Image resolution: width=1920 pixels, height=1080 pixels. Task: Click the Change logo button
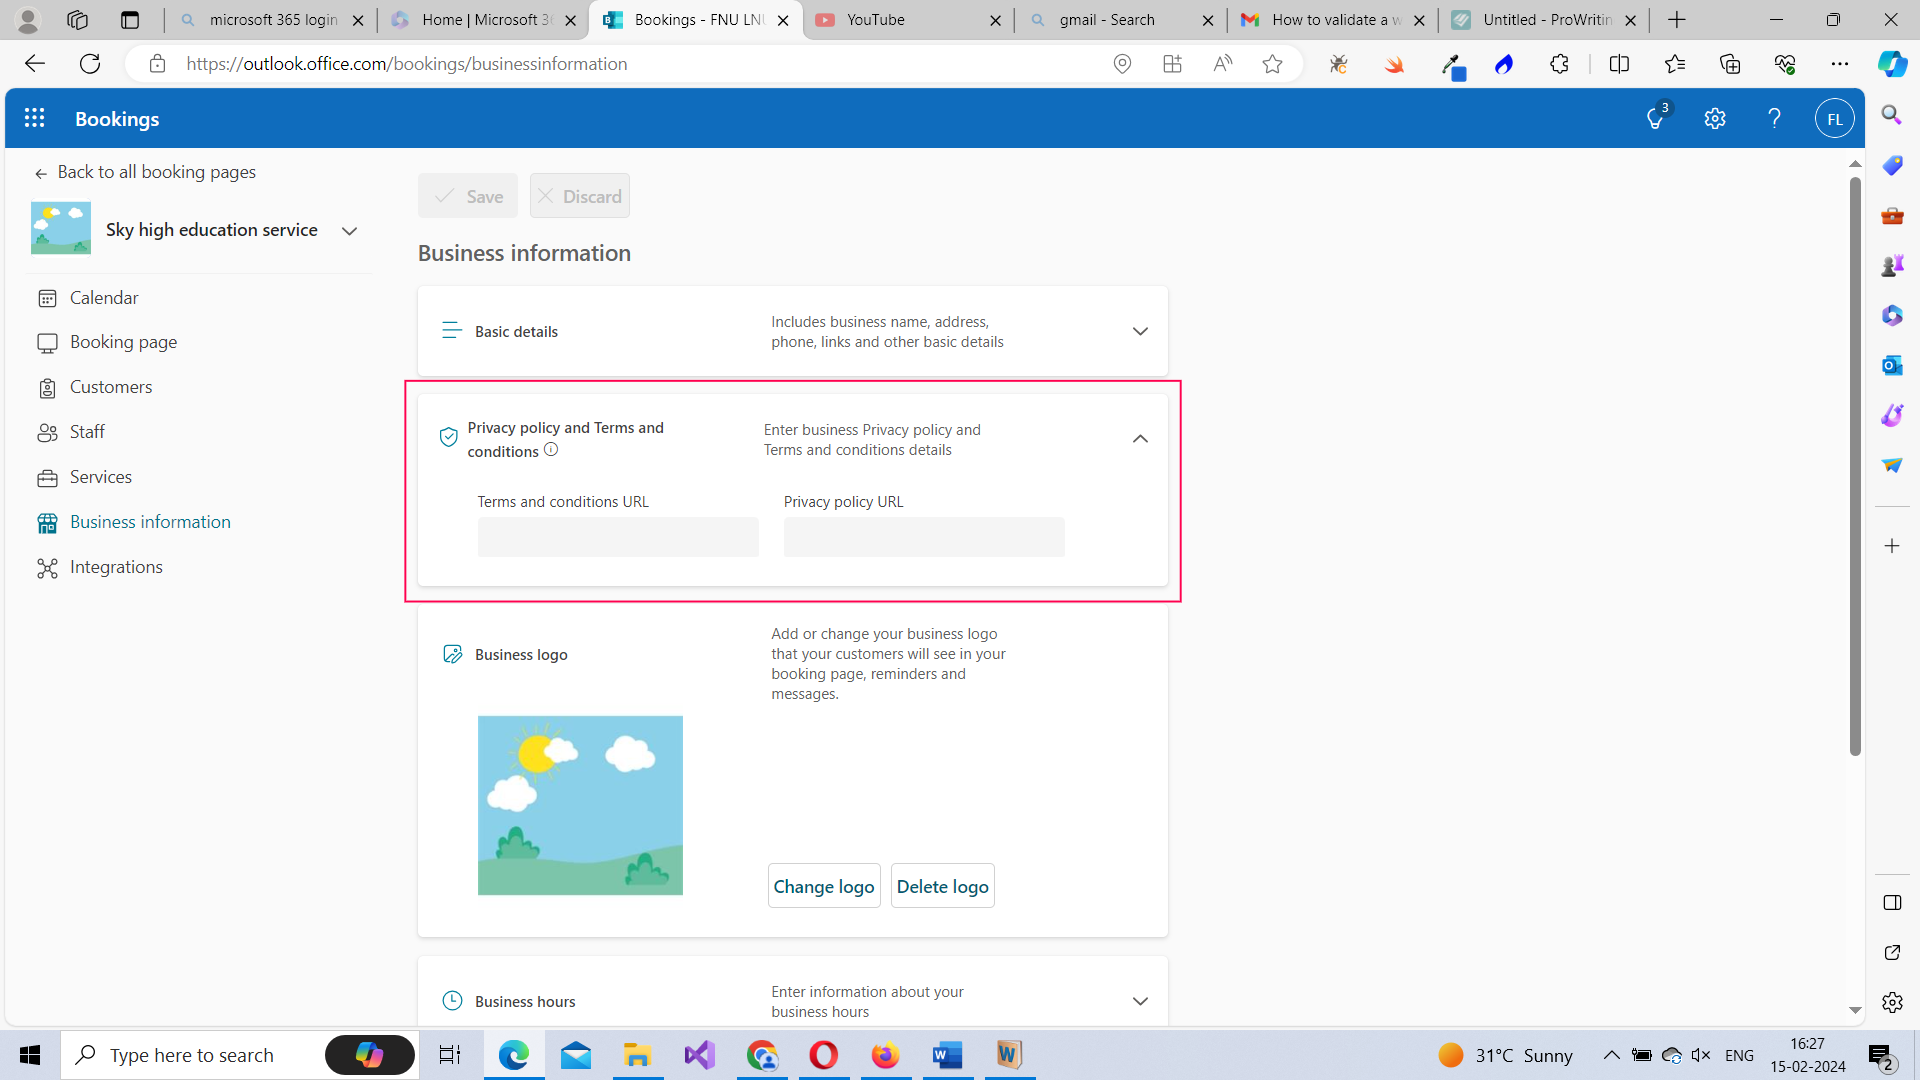pyautogui.click(x=823, y=885)
